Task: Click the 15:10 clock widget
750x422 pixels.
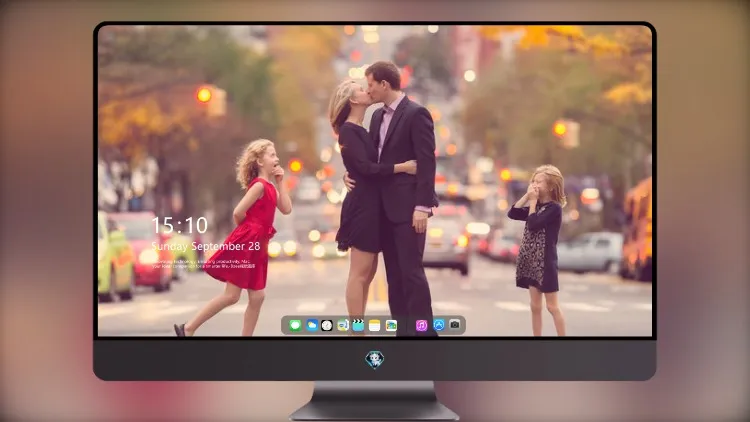Action: (180, 225)
